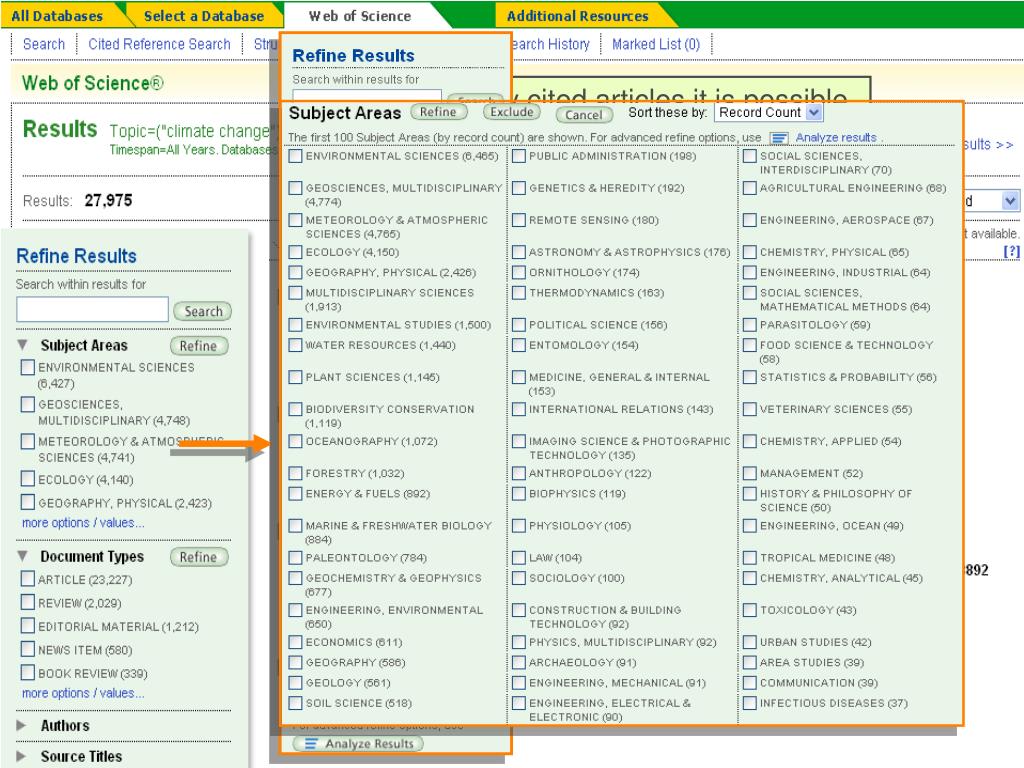The height and width of the screenshot is (768, 1024).
Task: Click the Search button in left Refine Results
Action: pyautogui.click(x=203, y=312)
